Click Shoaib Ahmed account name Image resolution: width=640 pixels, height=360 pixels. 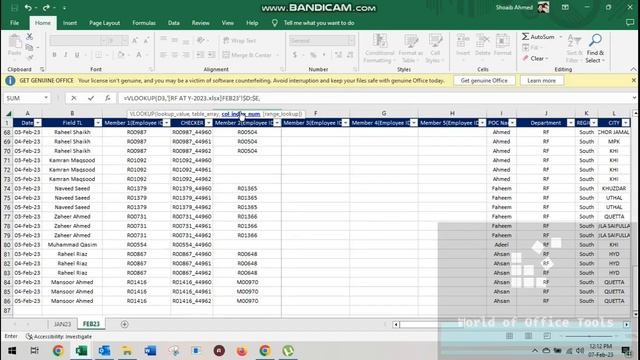point(514,7)
